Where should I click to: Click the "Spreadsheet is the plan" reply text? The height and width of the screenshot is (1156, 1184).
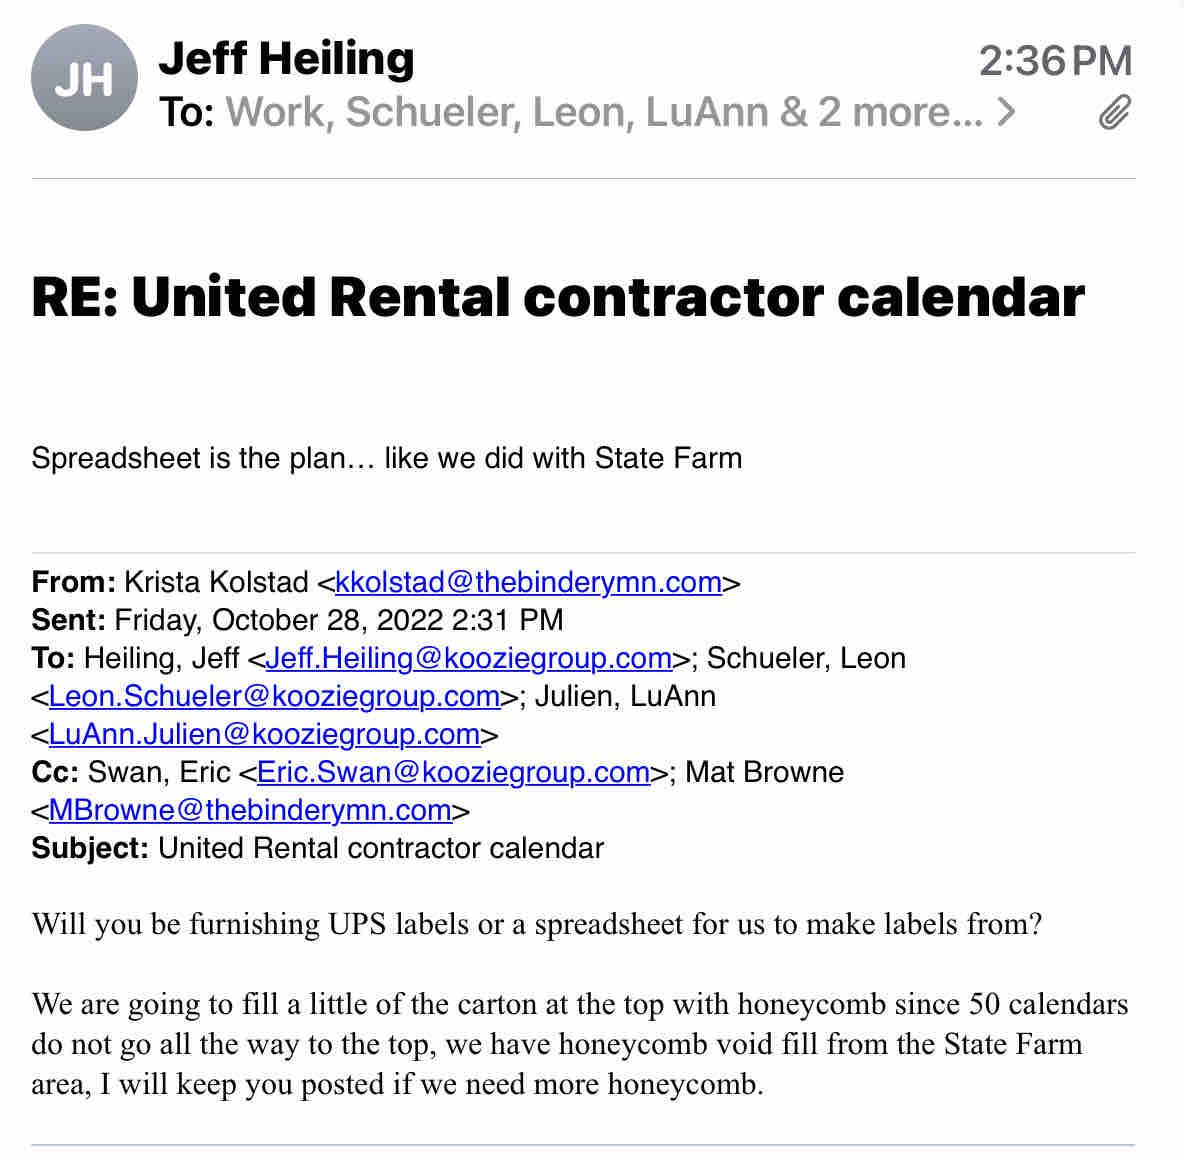387,458
